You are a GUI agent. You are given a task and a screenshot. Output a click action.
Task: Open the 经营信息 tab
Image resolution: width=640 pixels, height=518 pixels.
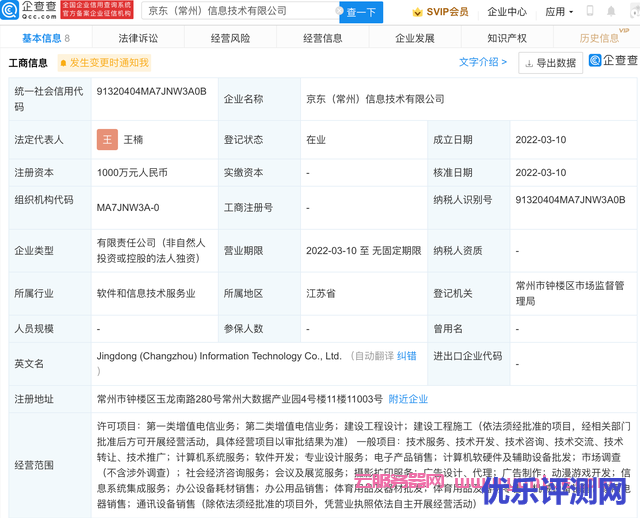322,38
